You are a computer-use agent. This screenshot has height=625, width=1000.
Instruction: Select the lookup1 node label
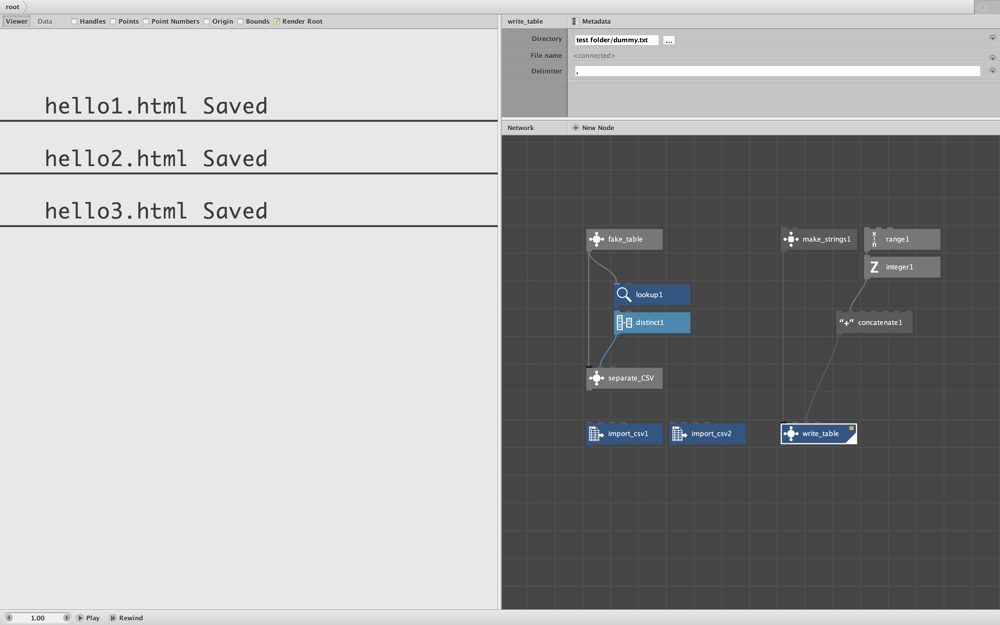tap(649, 295)
